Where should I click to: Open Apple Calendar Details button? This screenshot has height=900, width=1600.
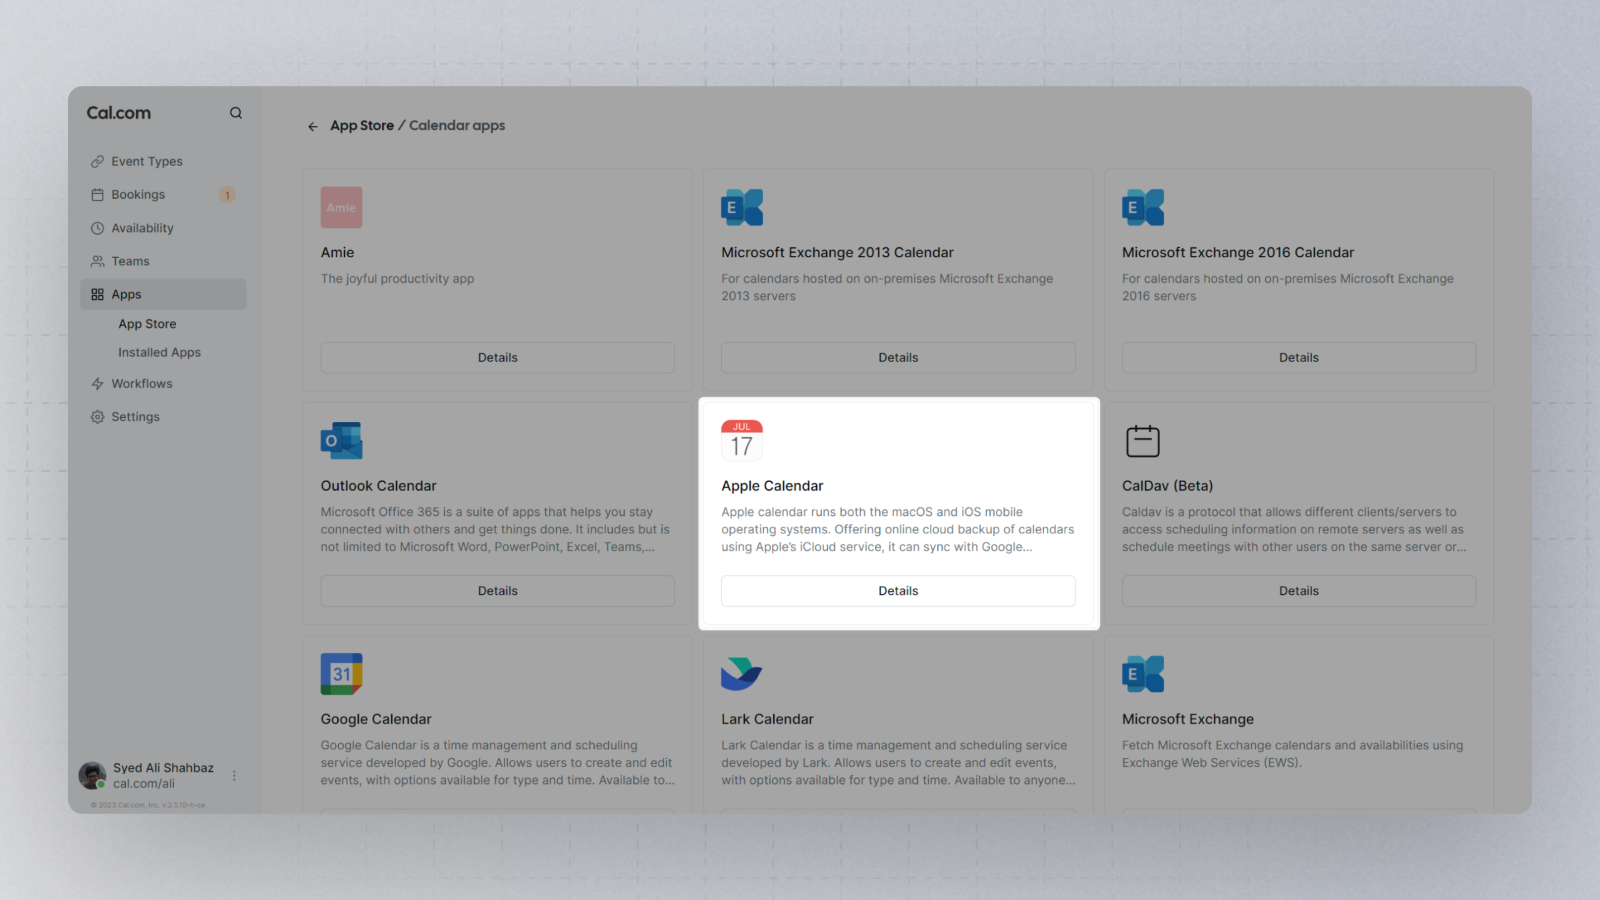898,591
